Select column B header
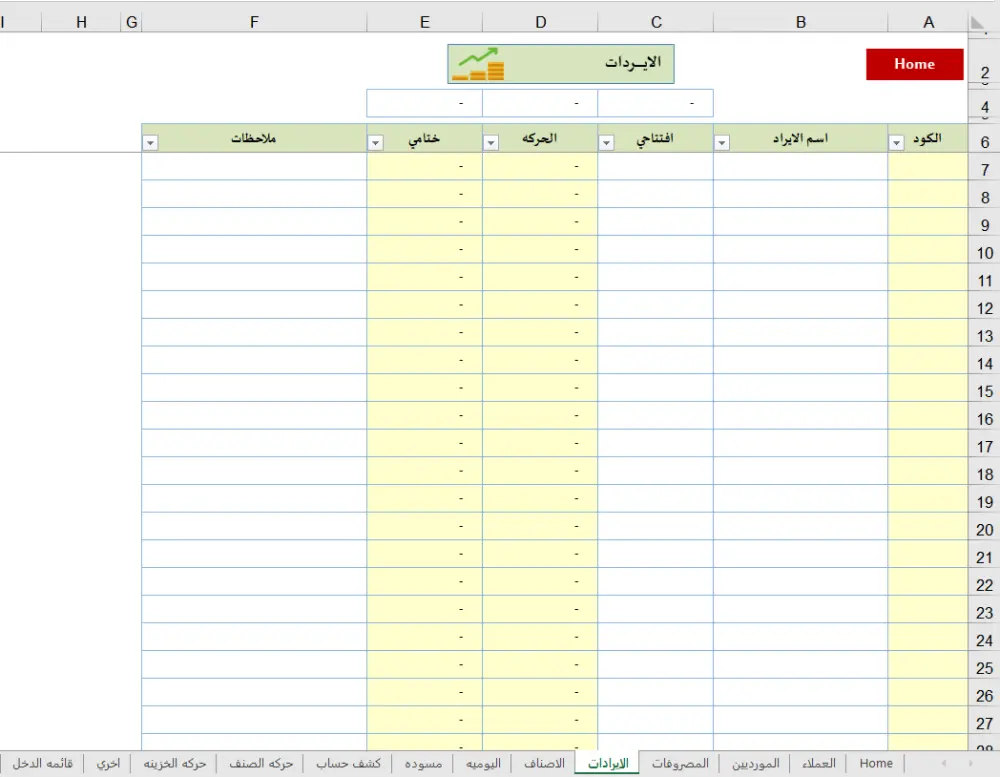 pos(800,22)
